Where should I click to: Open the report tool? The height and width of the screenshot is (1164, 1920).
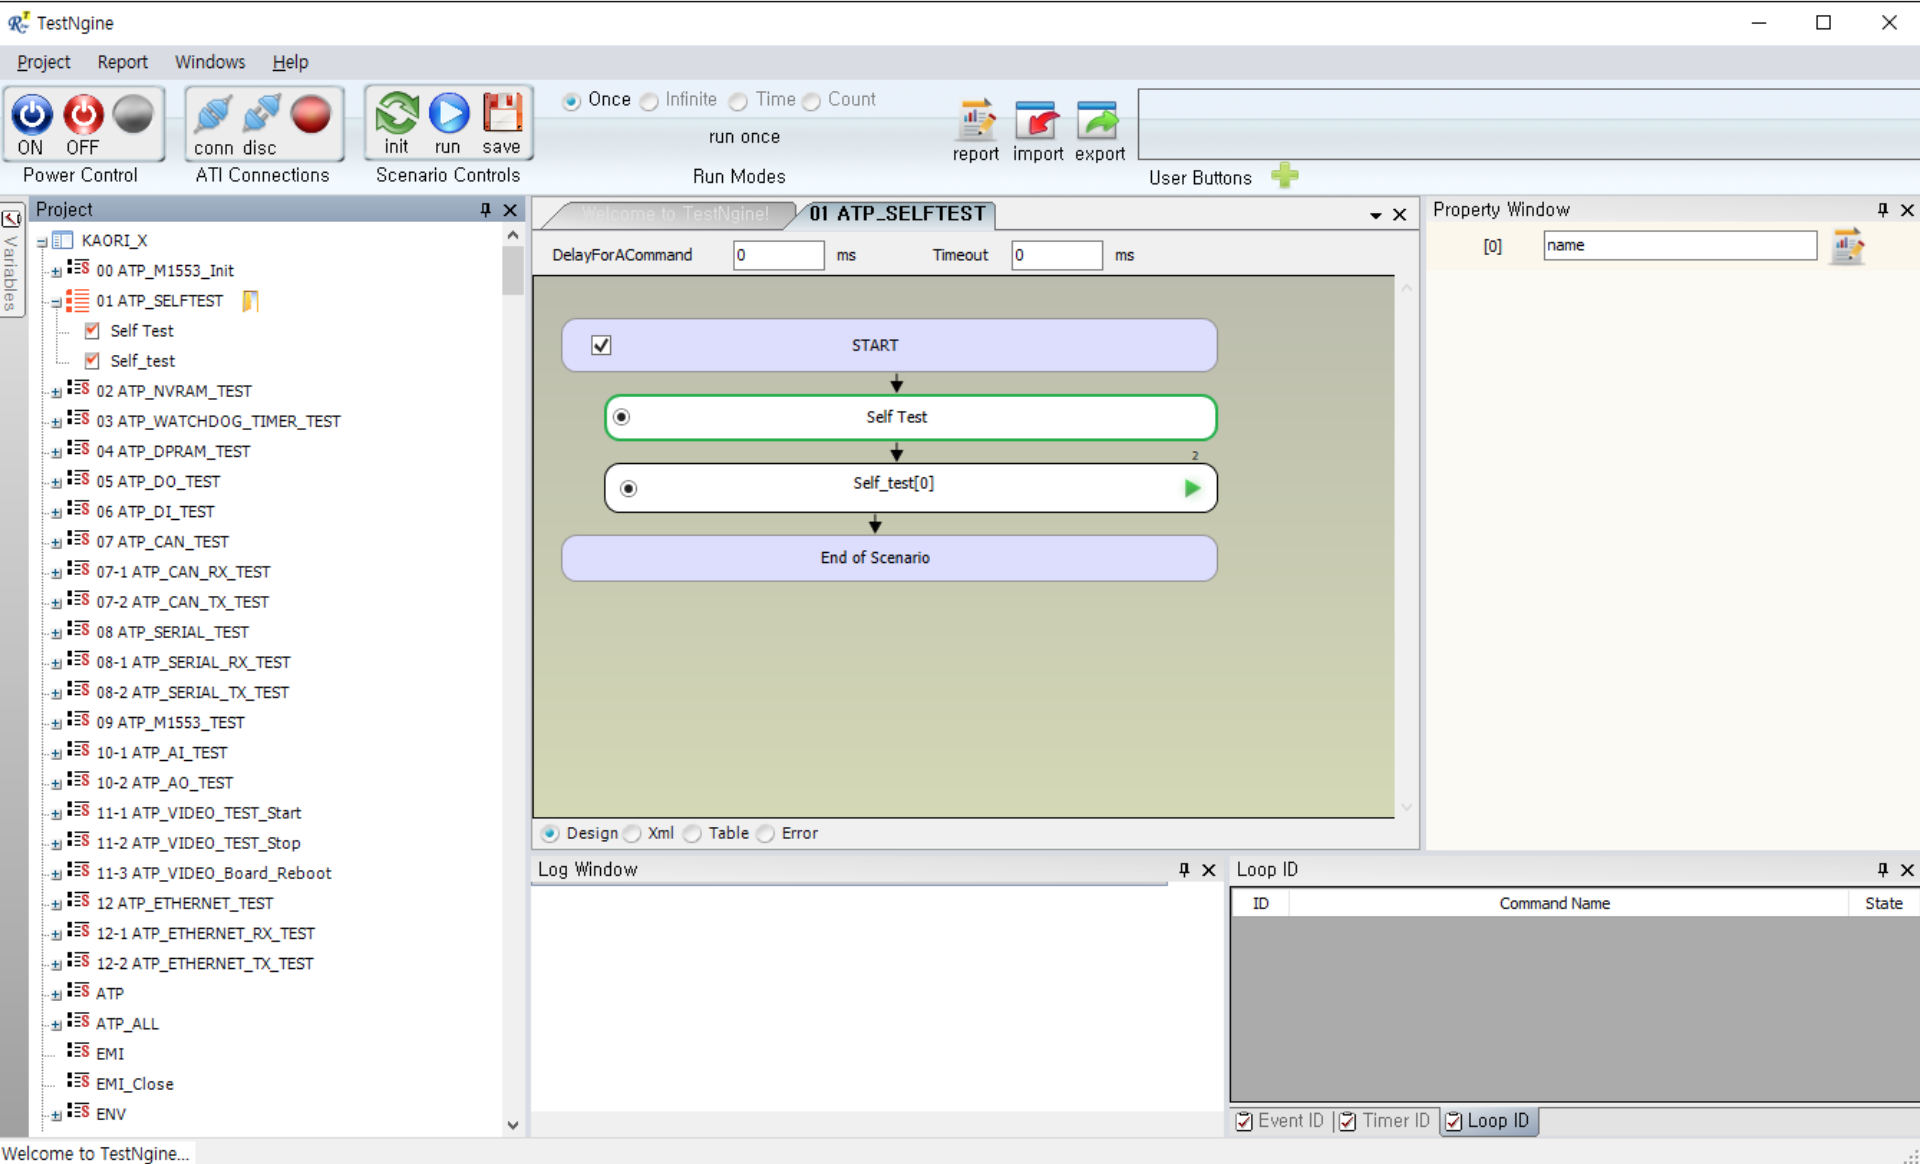point(976,121)
